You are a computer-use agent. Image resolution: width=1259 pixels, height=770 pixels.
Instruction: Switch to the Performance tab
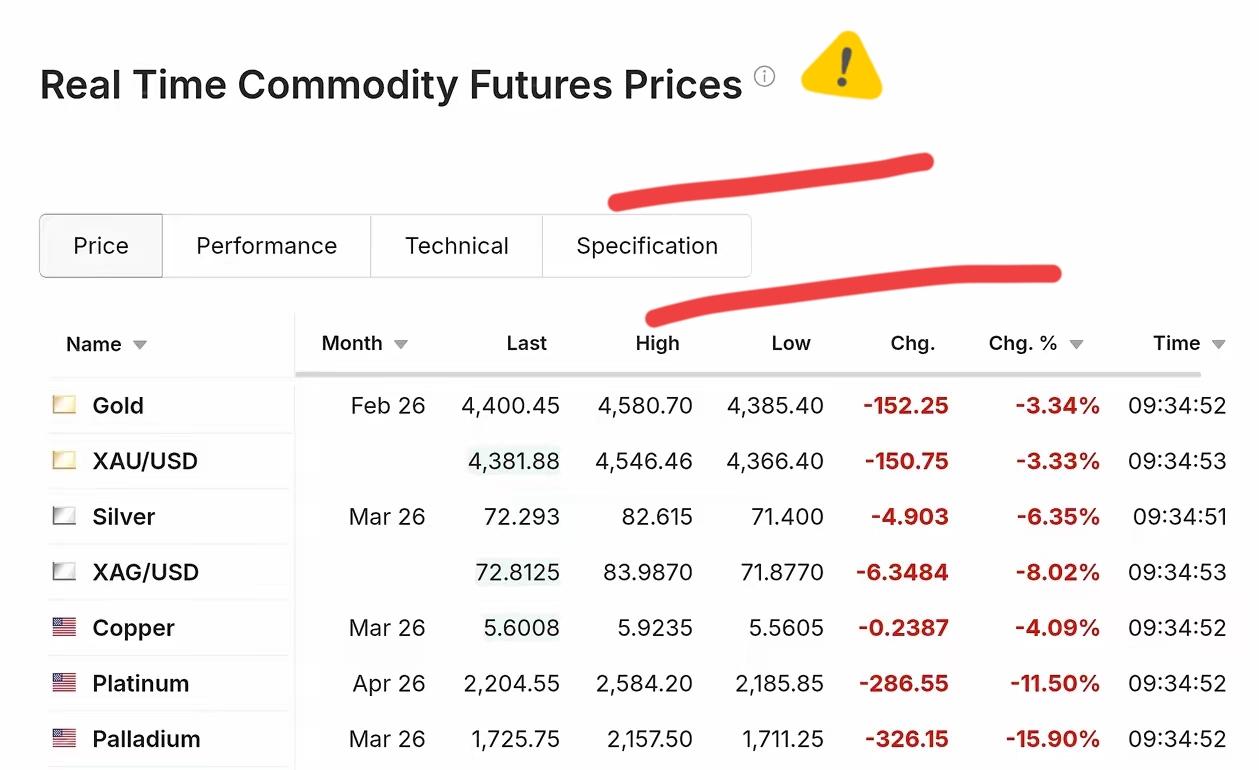point(266,246)
